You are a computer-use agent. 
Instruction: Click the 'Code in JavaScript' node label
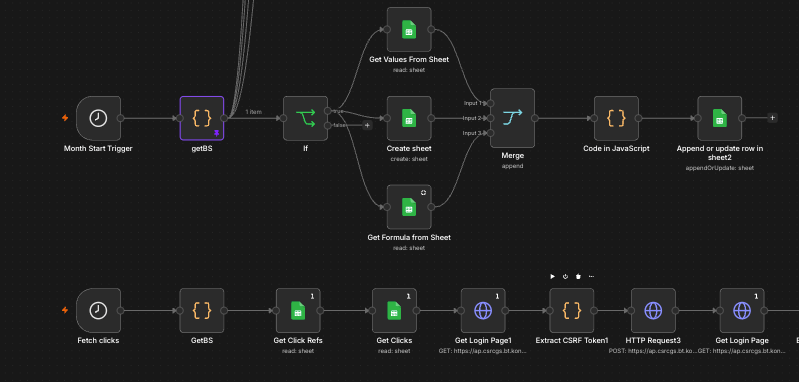[x=616, y=149]
